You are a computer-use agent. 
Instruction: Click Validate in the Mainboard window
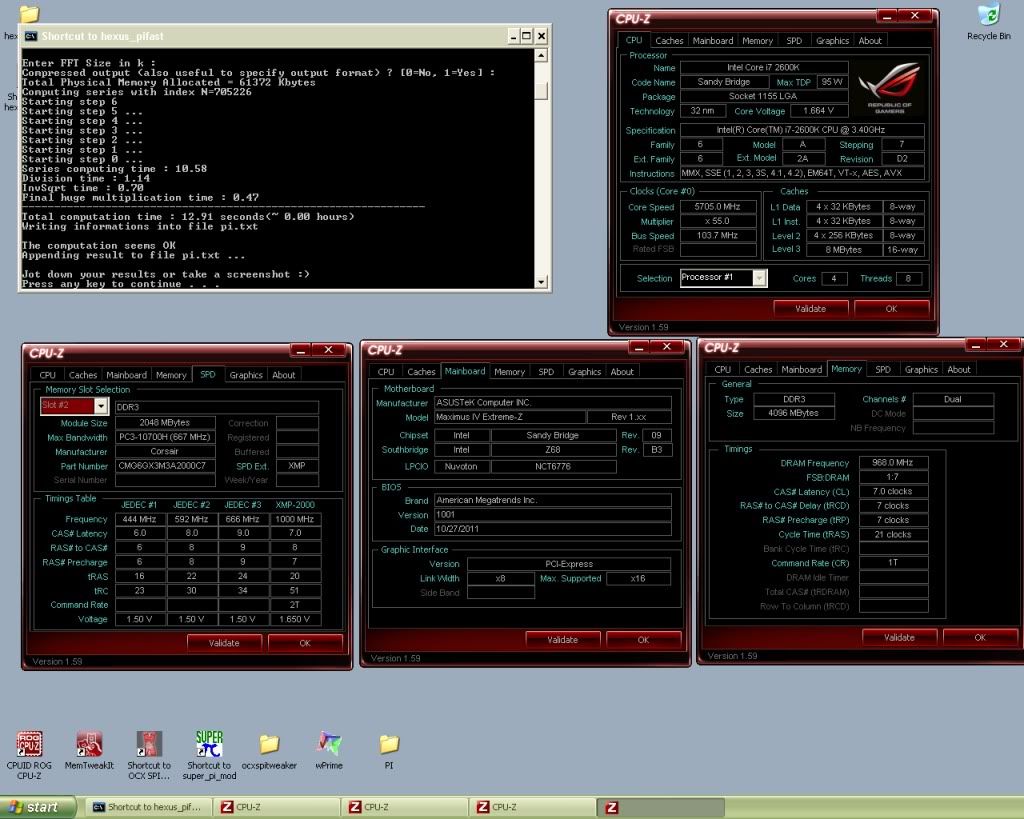tap(562, 640)
